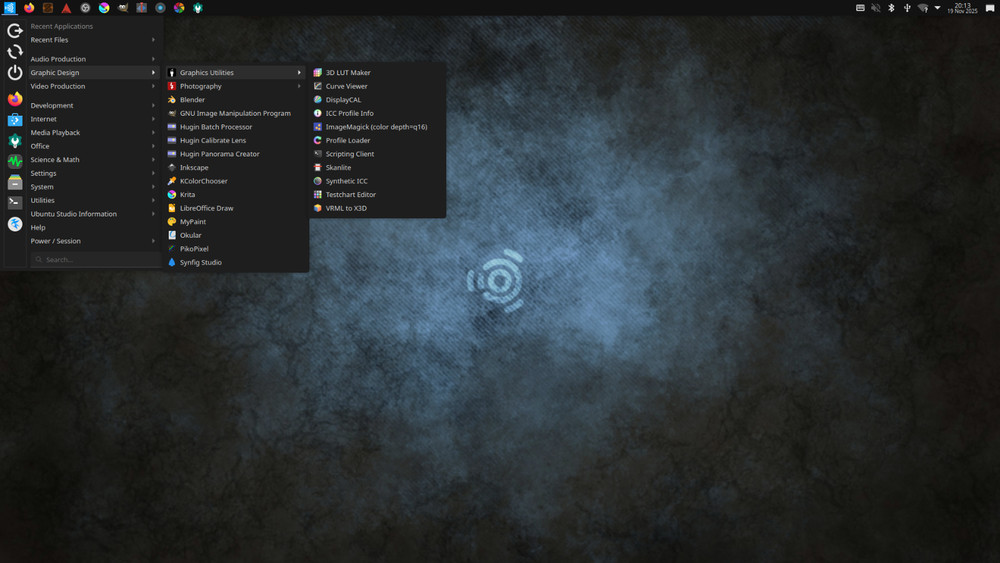
Task: Show hidden system tray icons arrow
Action: pyautogui.click(x=938, y=8)
